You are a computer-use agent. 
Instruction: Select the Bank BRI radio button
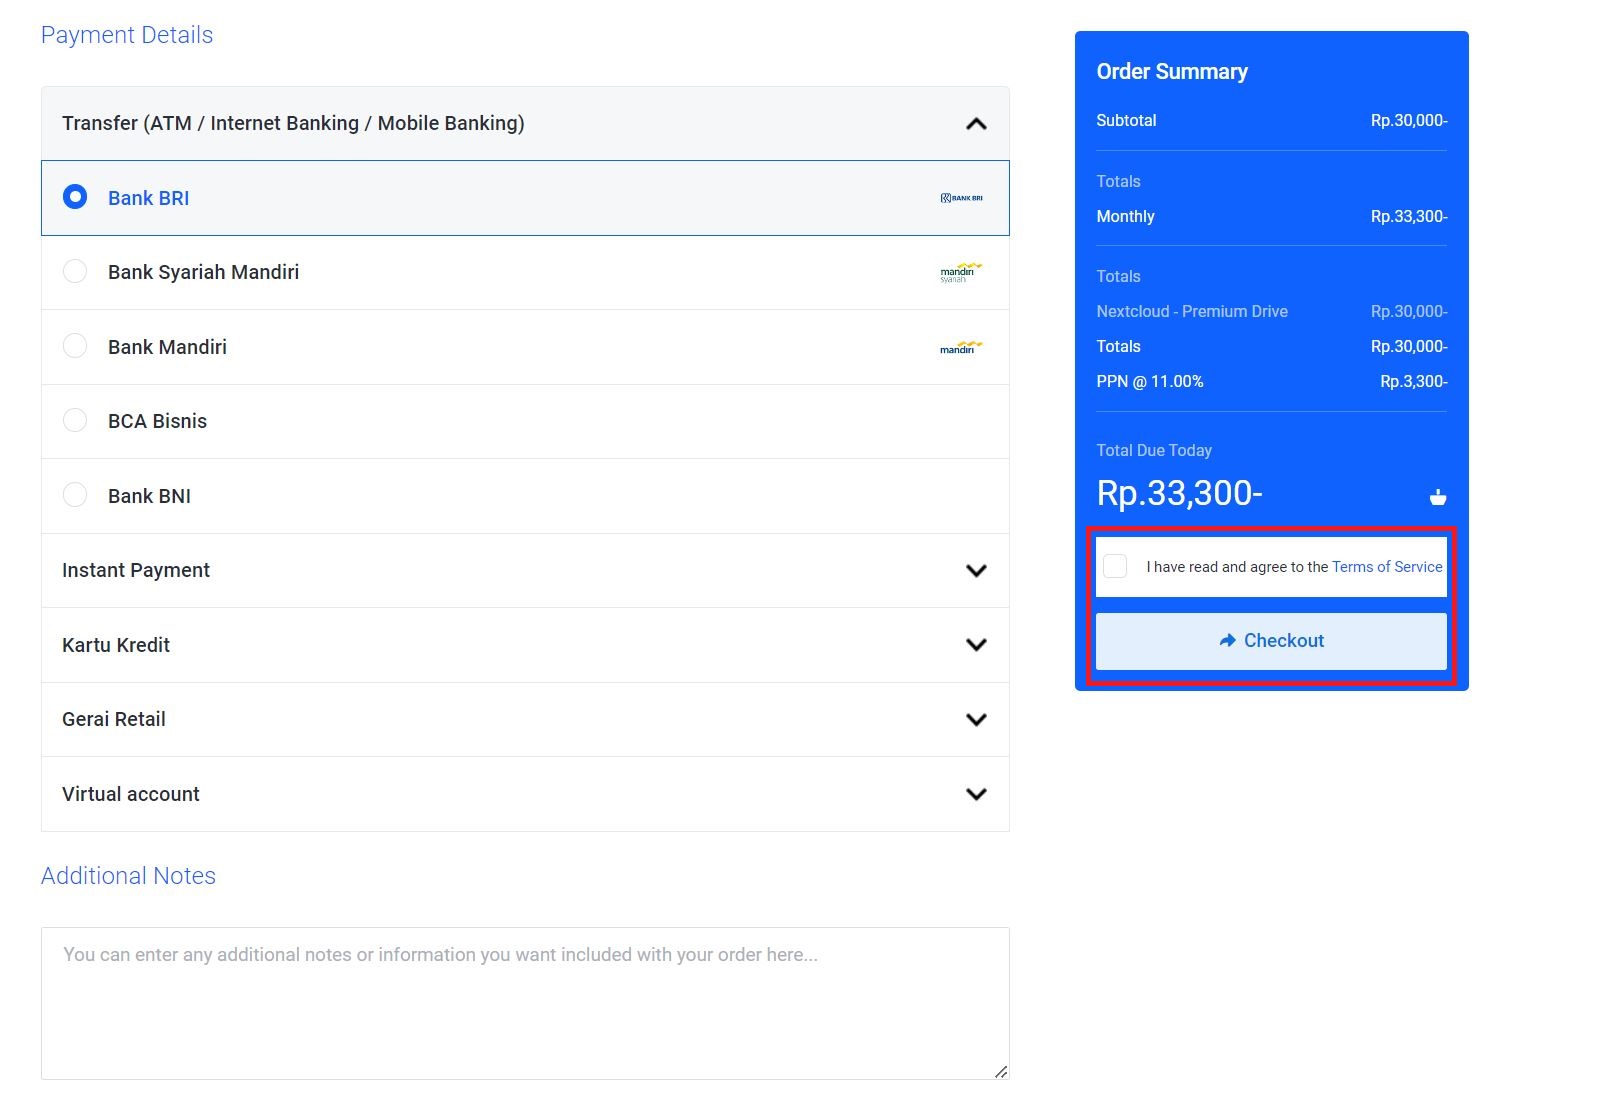click(75, 197)
